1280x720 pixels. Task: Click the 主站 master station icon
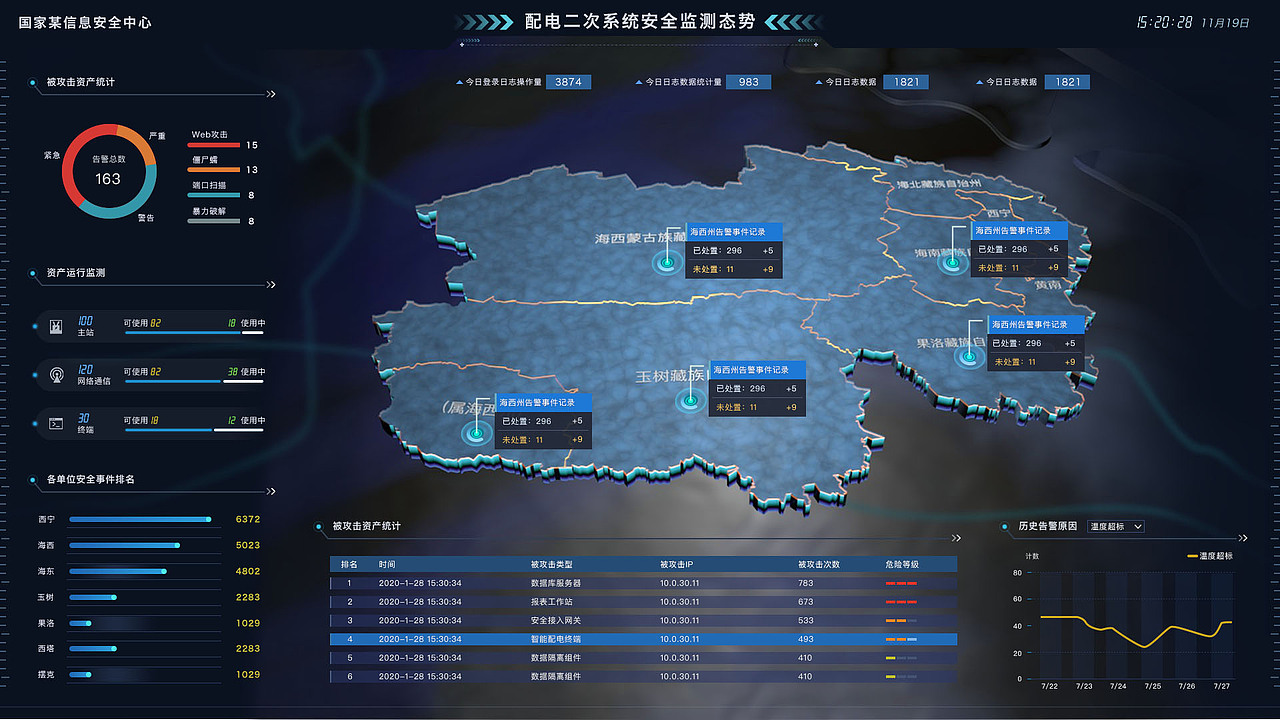pyautogui.click(x=56, y=327)
